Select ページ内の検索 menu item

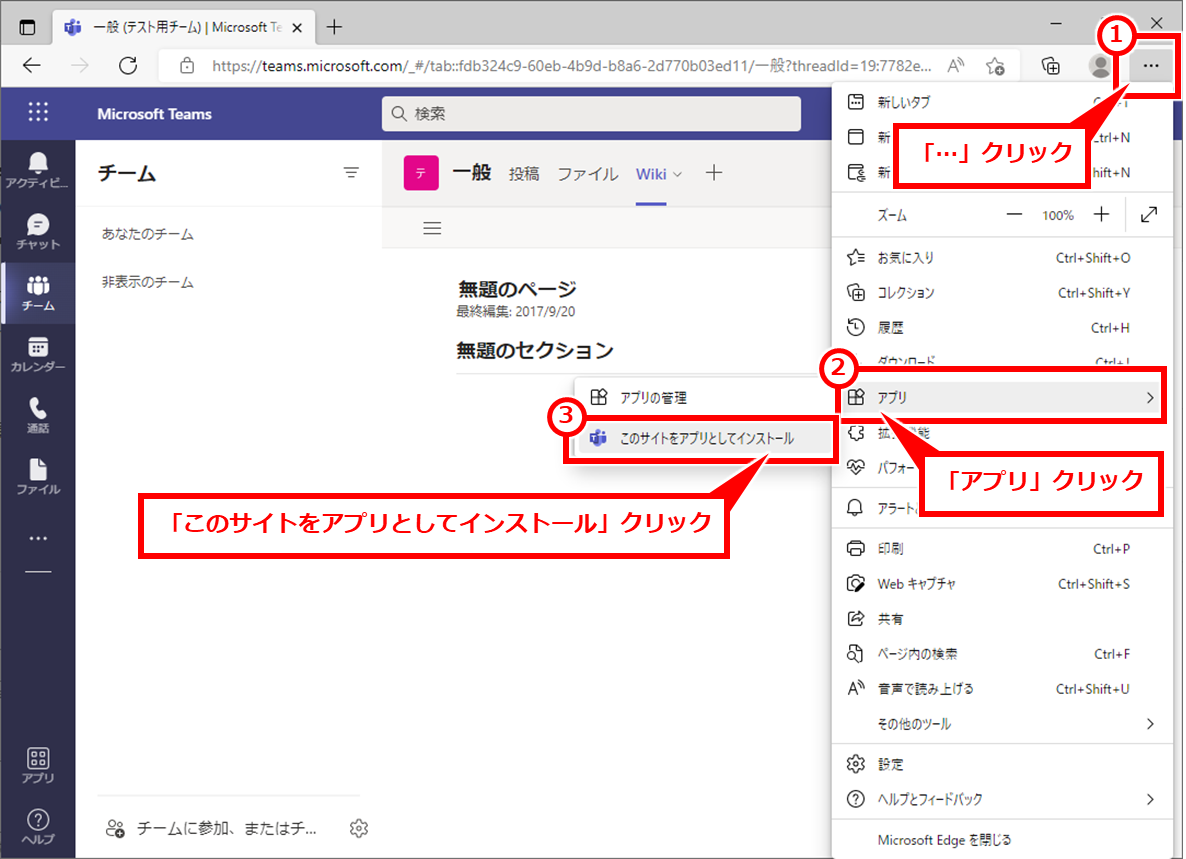click(x=1001, y=653)
